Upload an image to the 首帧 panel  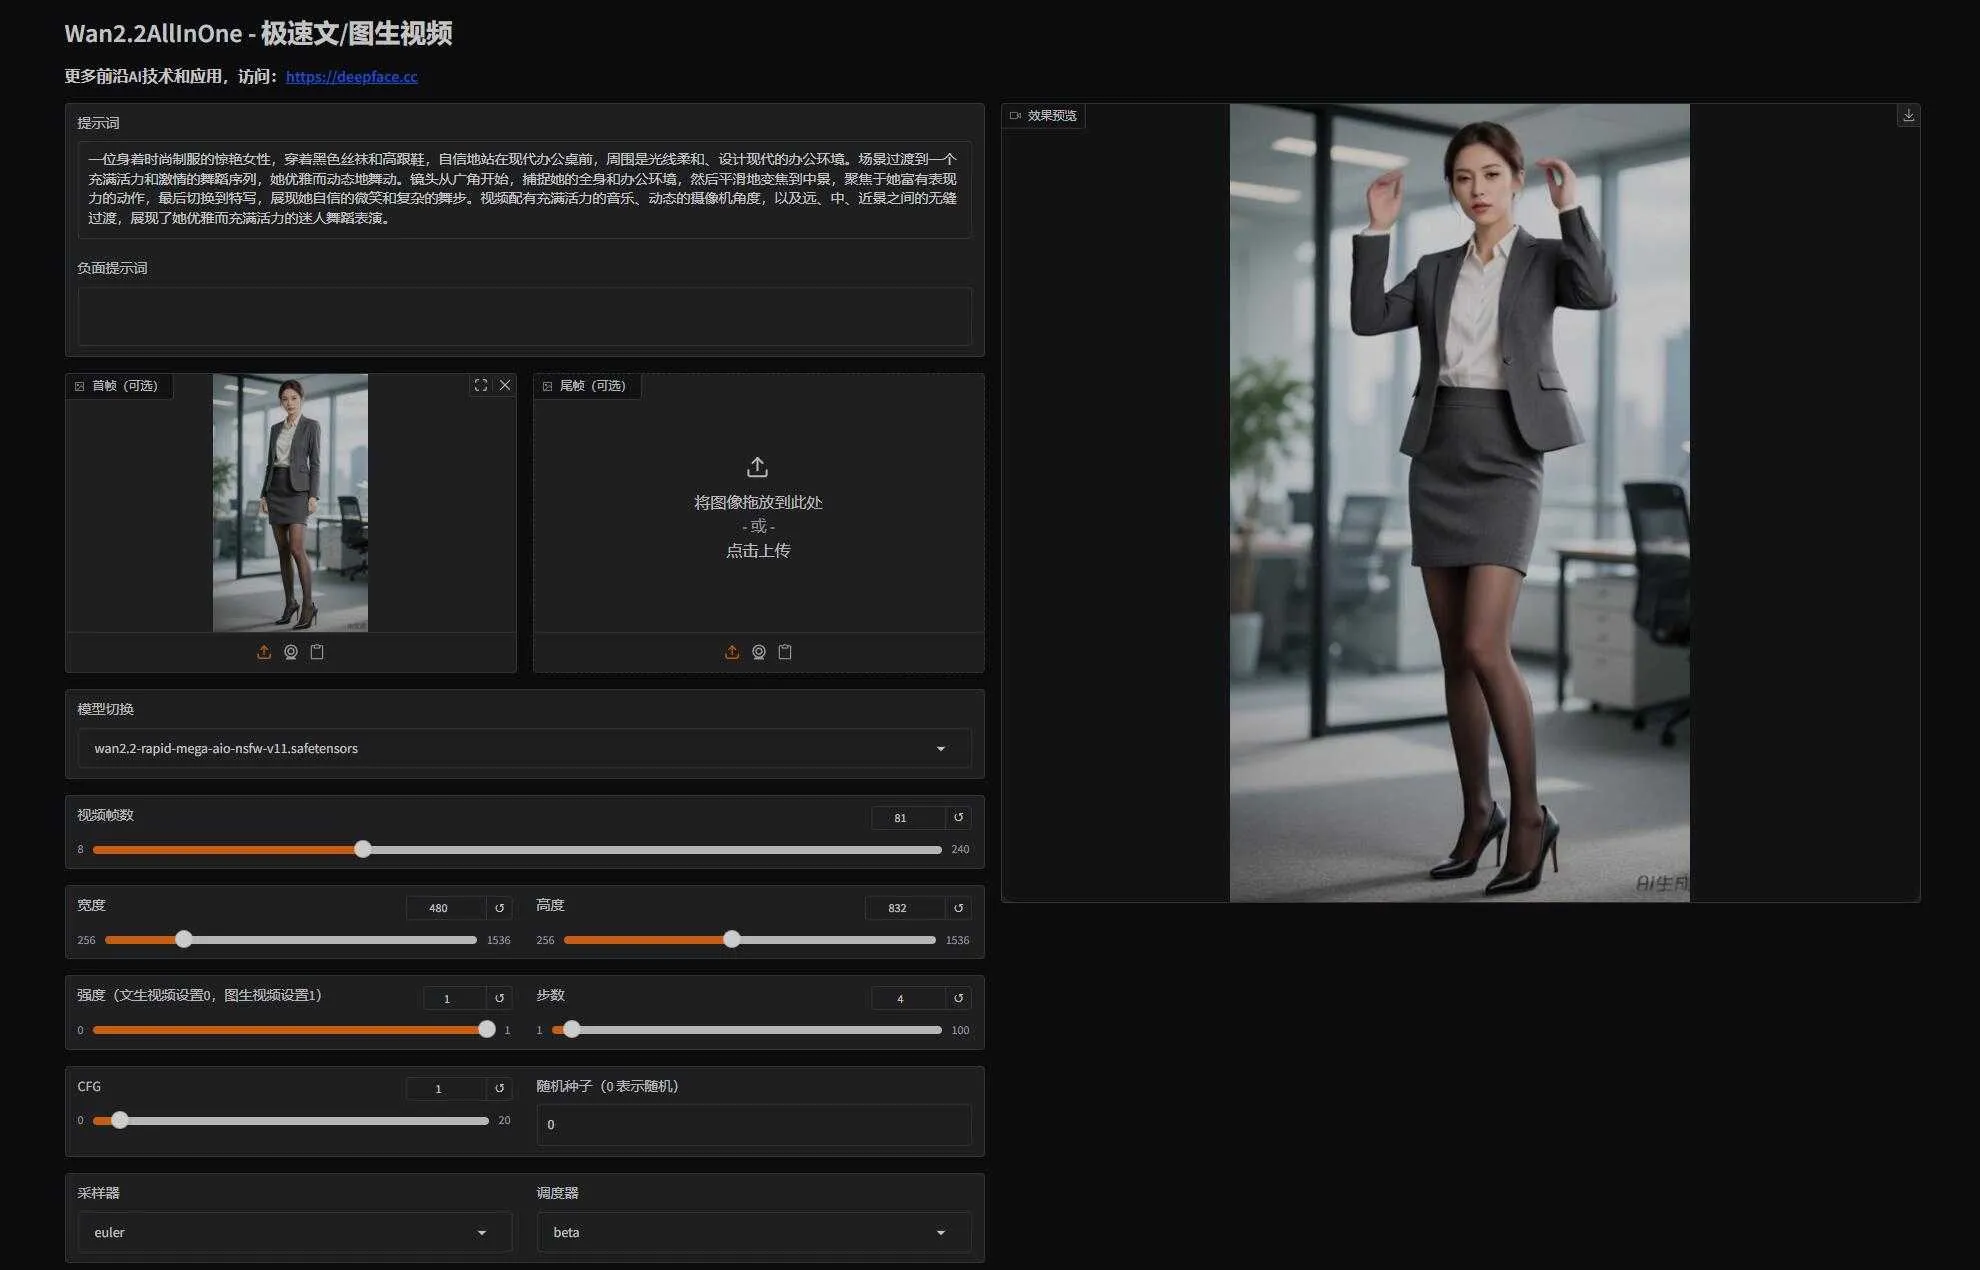coord(264,651)
